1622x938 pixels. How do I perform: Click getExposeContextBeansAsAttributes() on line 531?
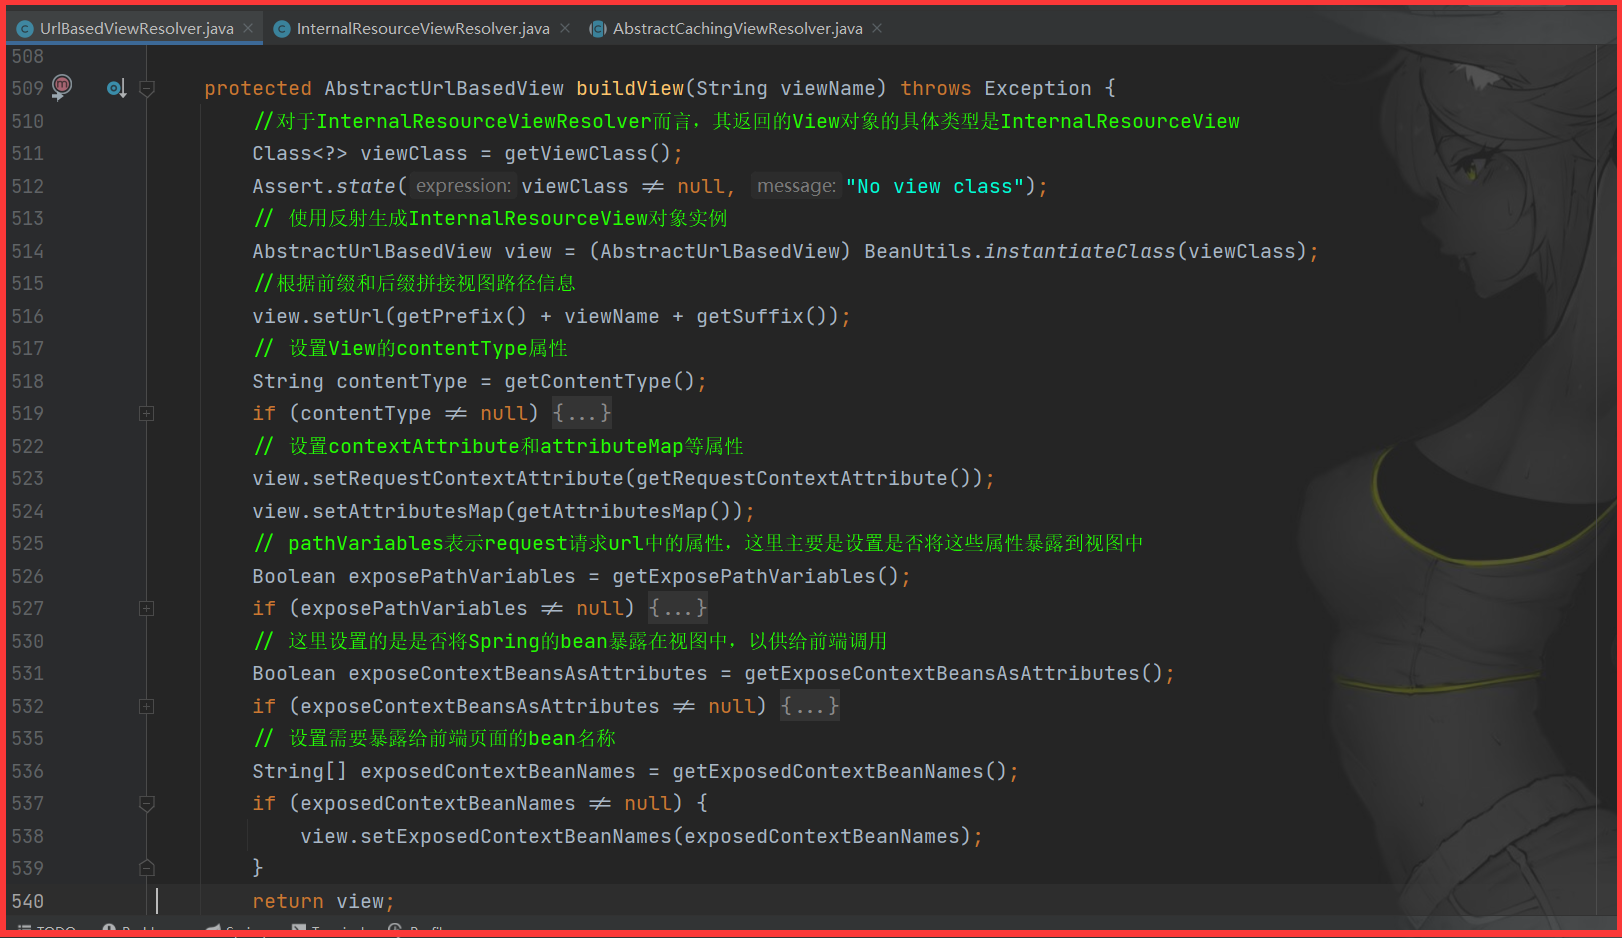954,673
